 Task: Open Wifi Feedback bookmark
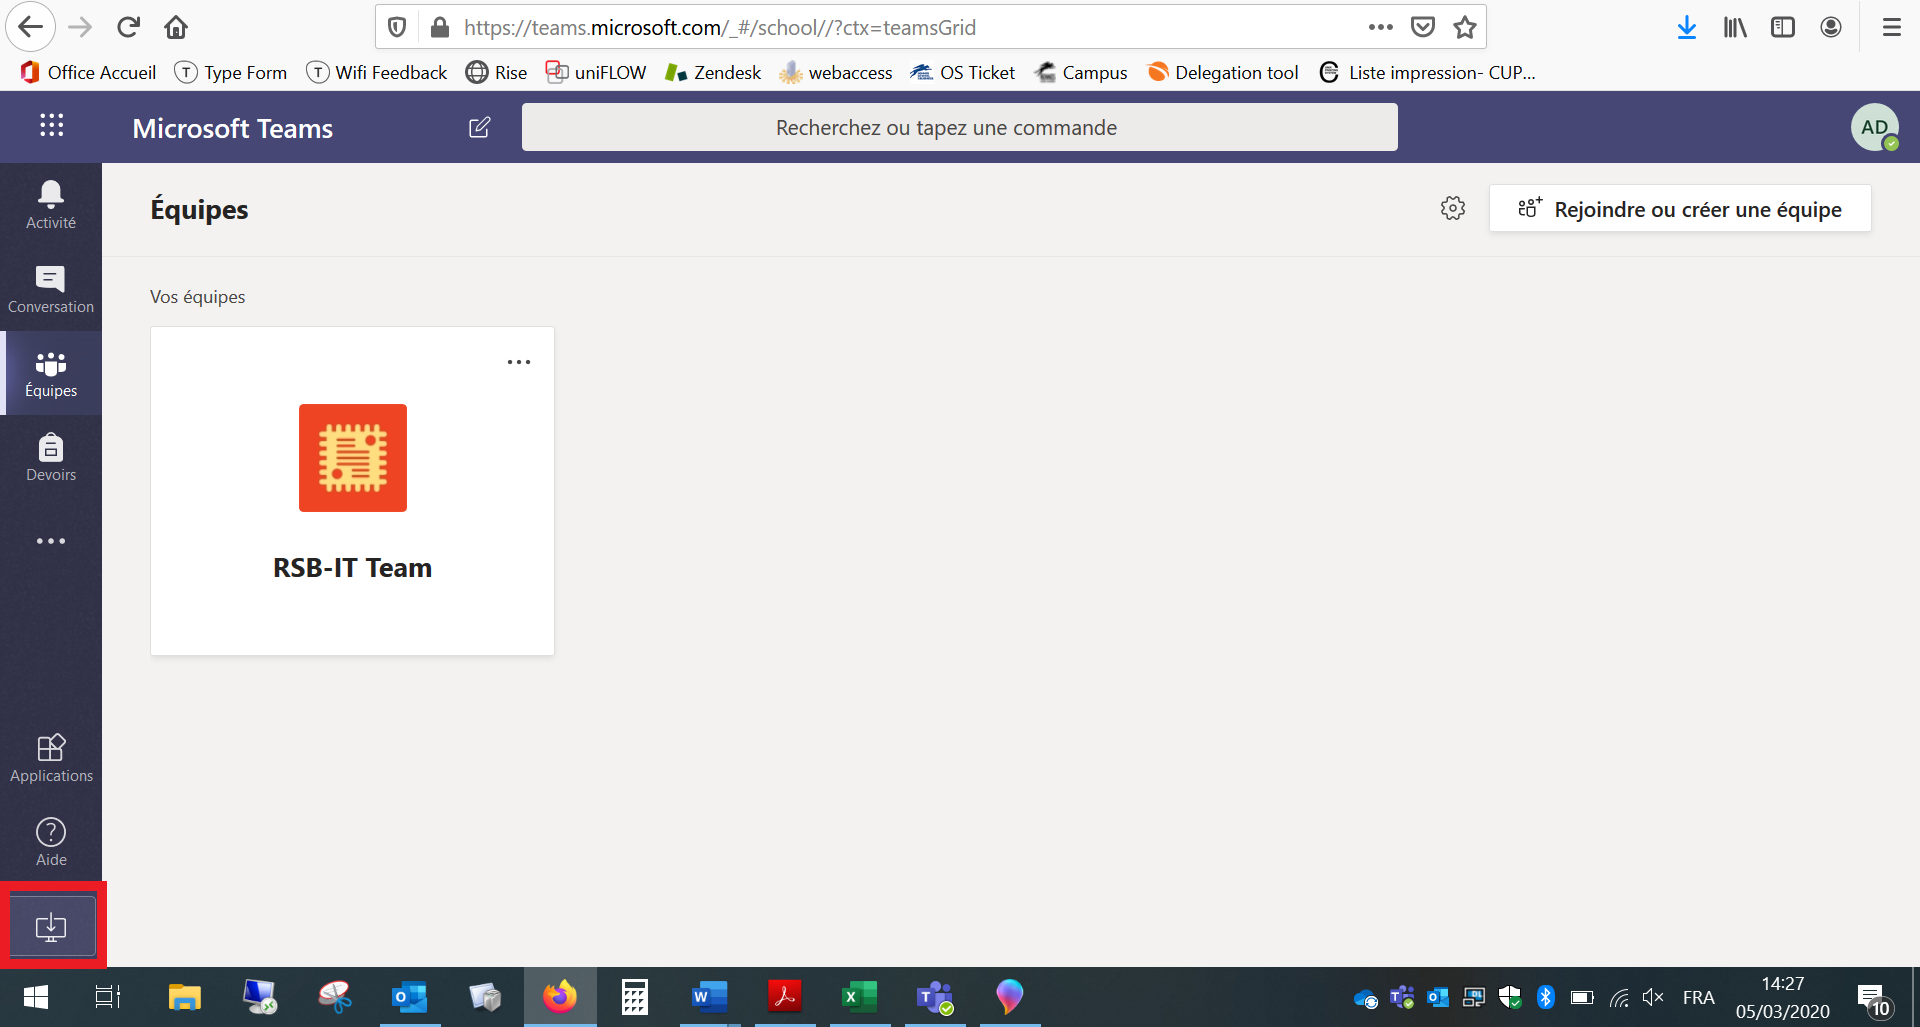(x=377, y=72)
